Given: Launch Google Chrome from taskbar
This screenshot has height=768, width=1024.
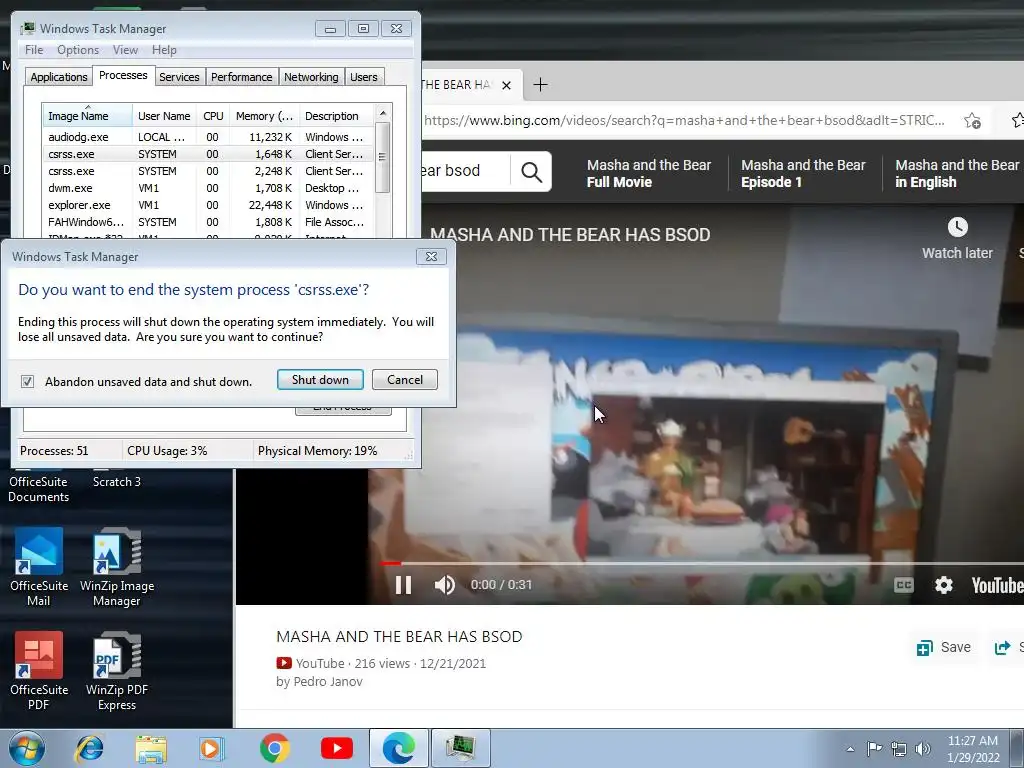Looking at the screenshot, I should pyautogui.click(x=274, y=748).
